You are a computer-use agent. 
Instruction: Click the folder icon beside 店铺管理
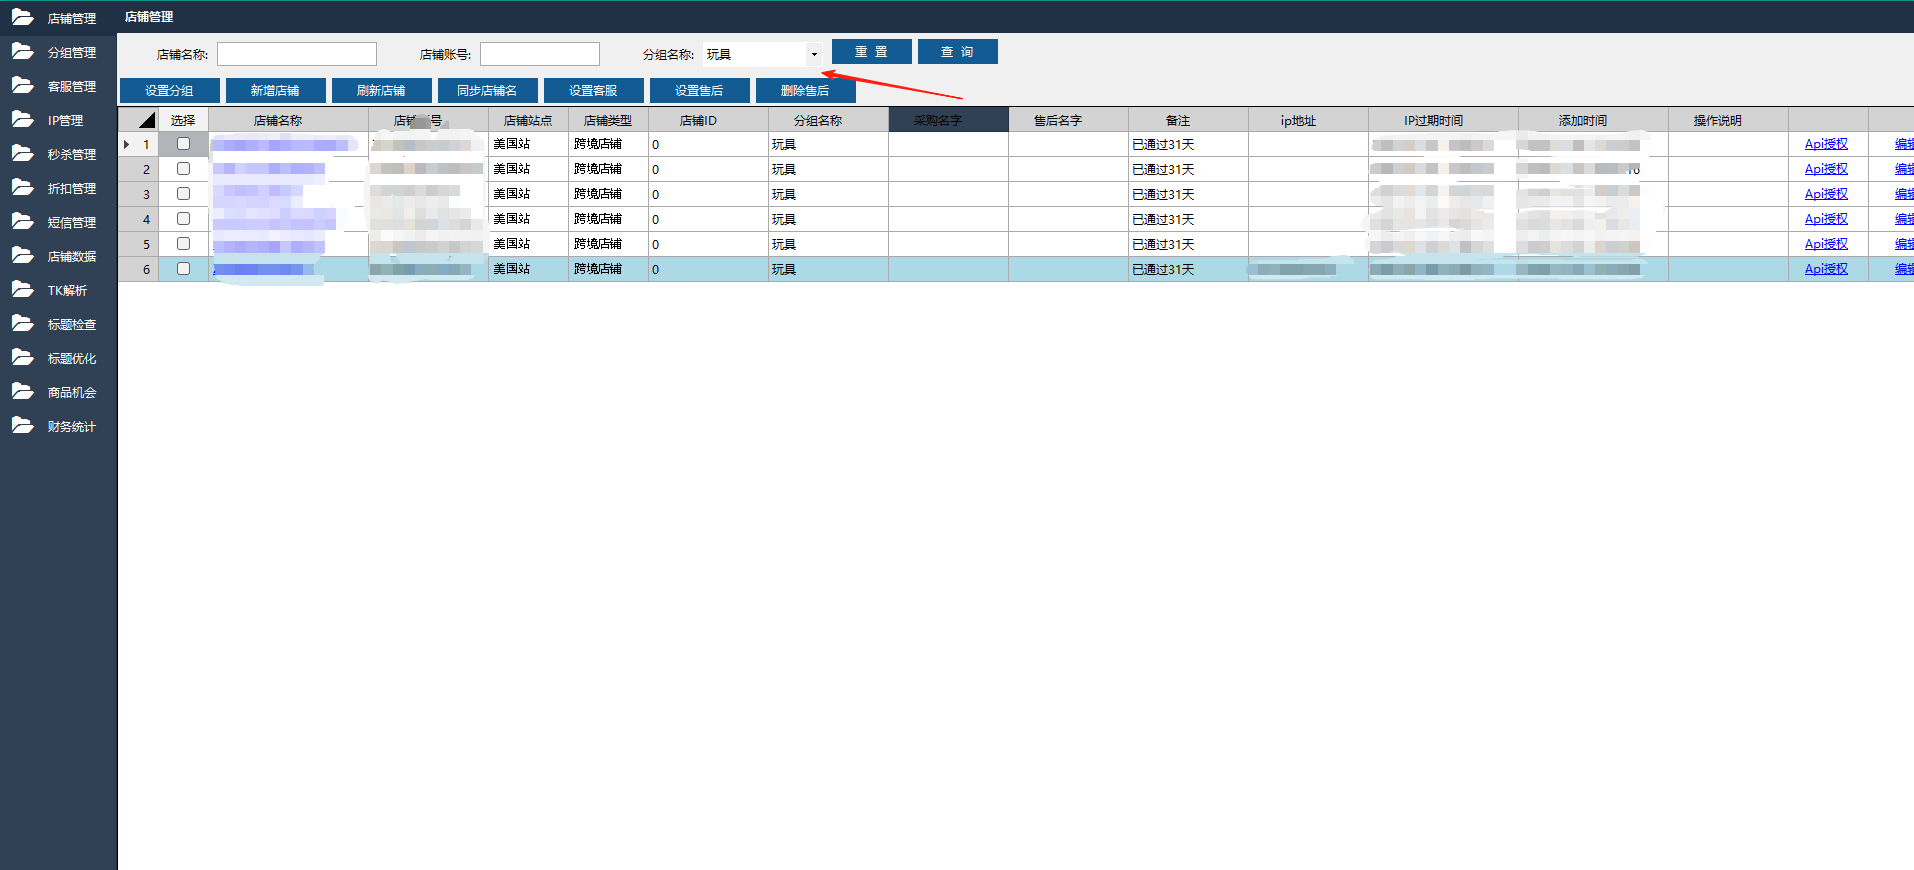[x=22, y=18]
